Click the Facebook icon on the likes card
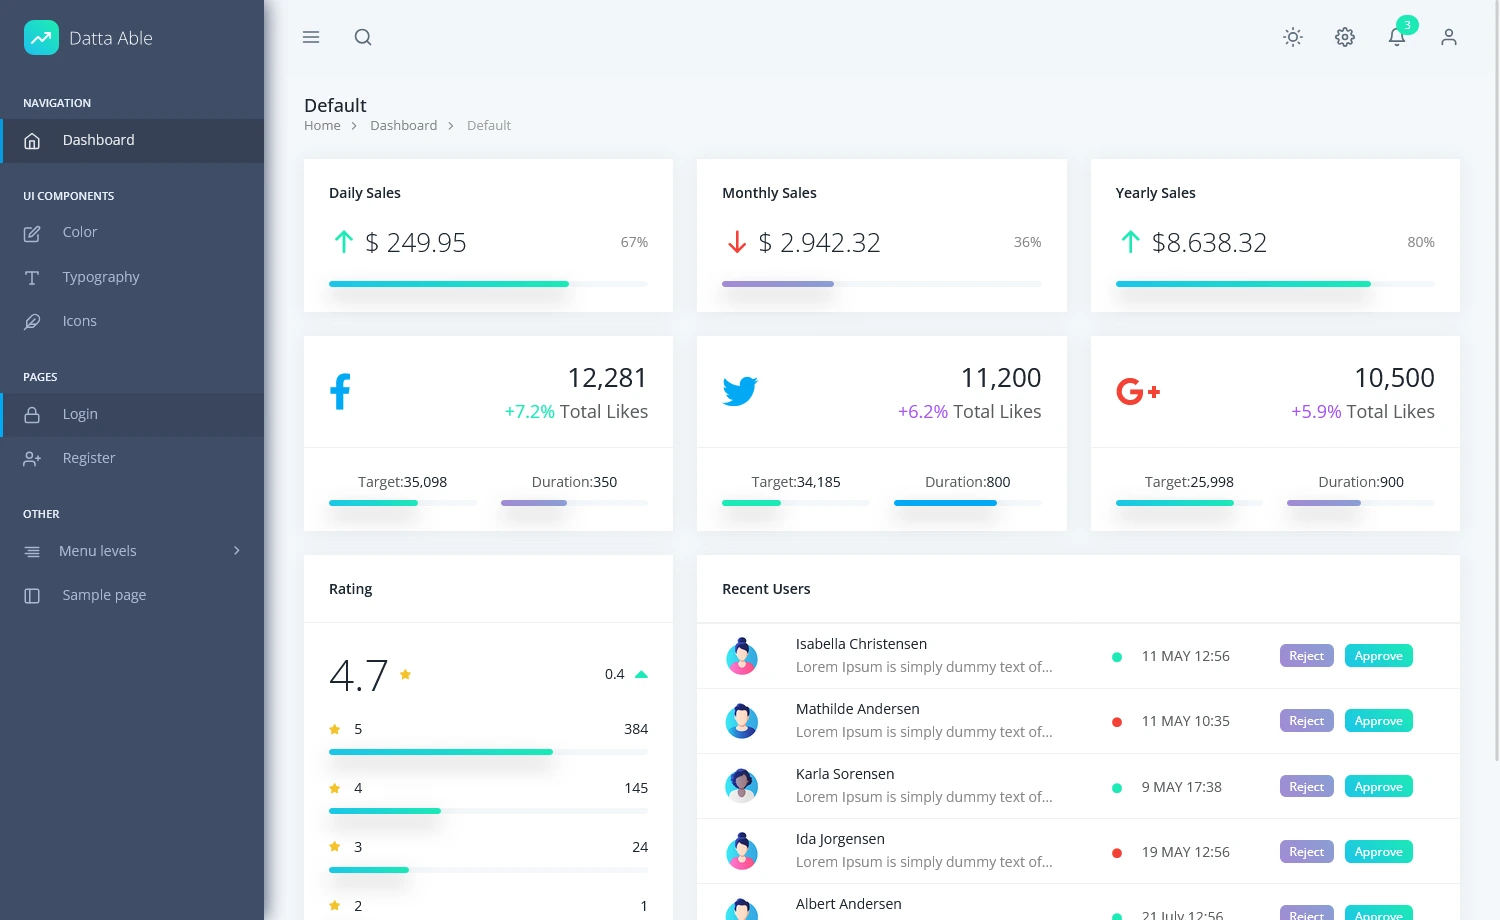This screenshot has width=1500, height=920. (340, 390)
